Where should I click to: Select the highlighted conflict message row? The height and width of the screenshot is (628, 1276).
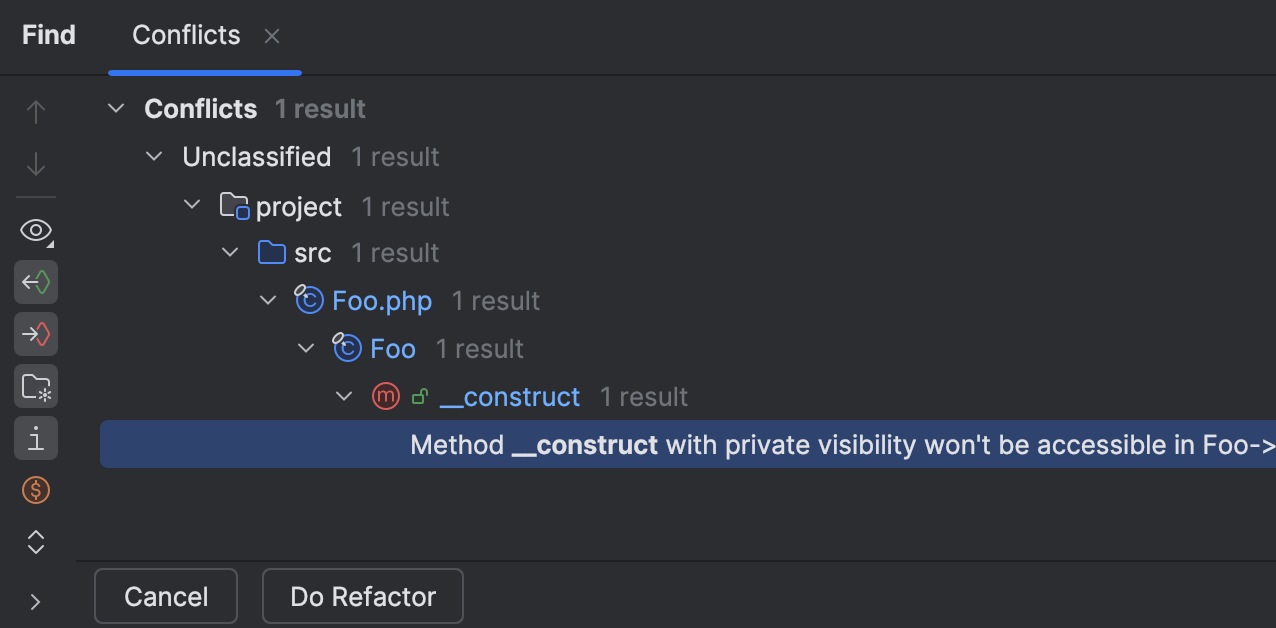[x=688, y=444]
